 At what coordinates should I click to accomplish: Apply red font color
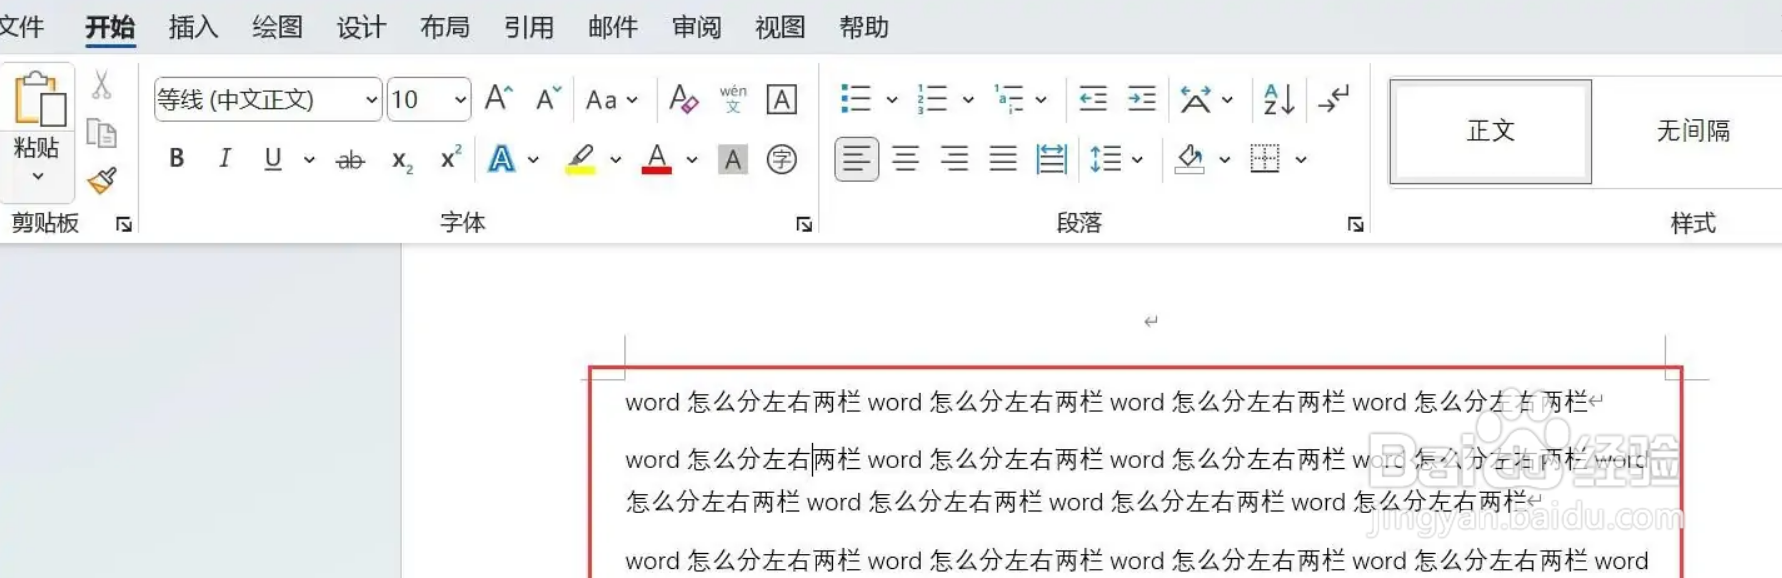[x=657, y=159]
